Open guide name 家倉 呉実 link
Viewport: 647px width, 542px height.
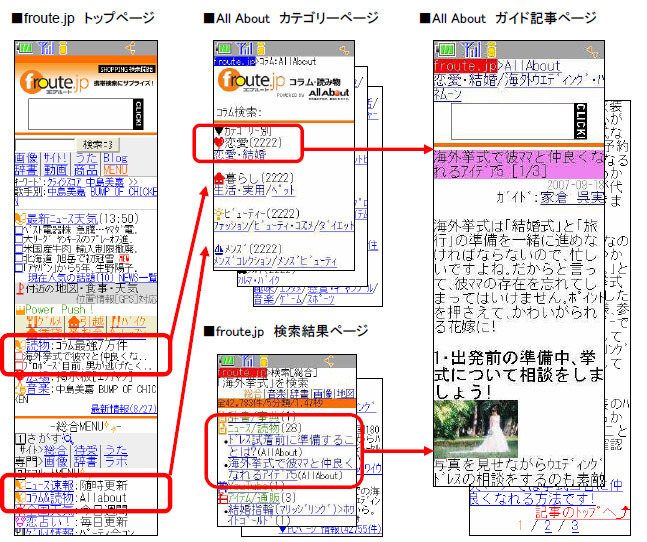click(572, 198)
